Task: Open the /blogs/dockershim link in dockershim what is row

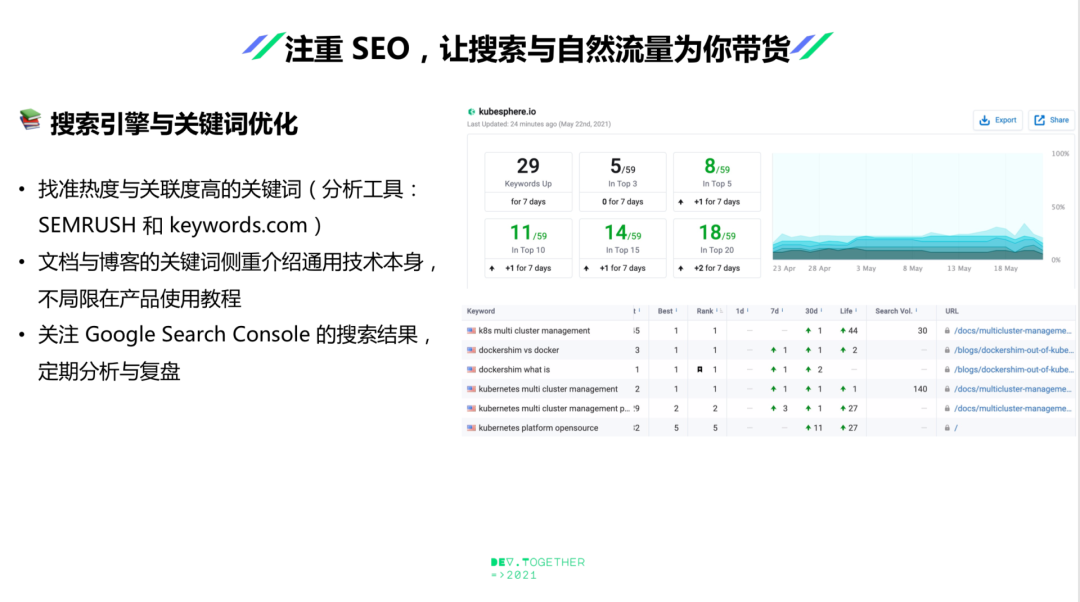Action: point(1012,369)
